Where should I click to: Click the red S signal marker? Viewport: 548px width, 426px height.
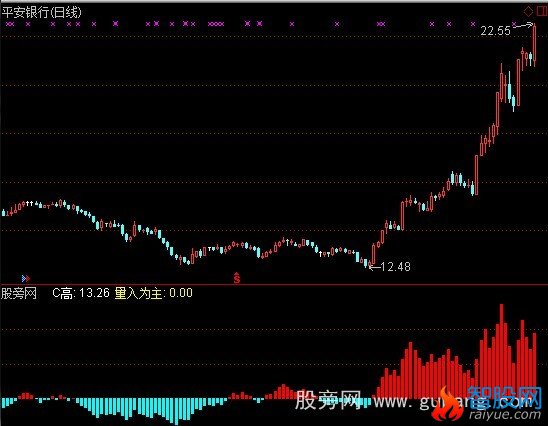(237, 277)
